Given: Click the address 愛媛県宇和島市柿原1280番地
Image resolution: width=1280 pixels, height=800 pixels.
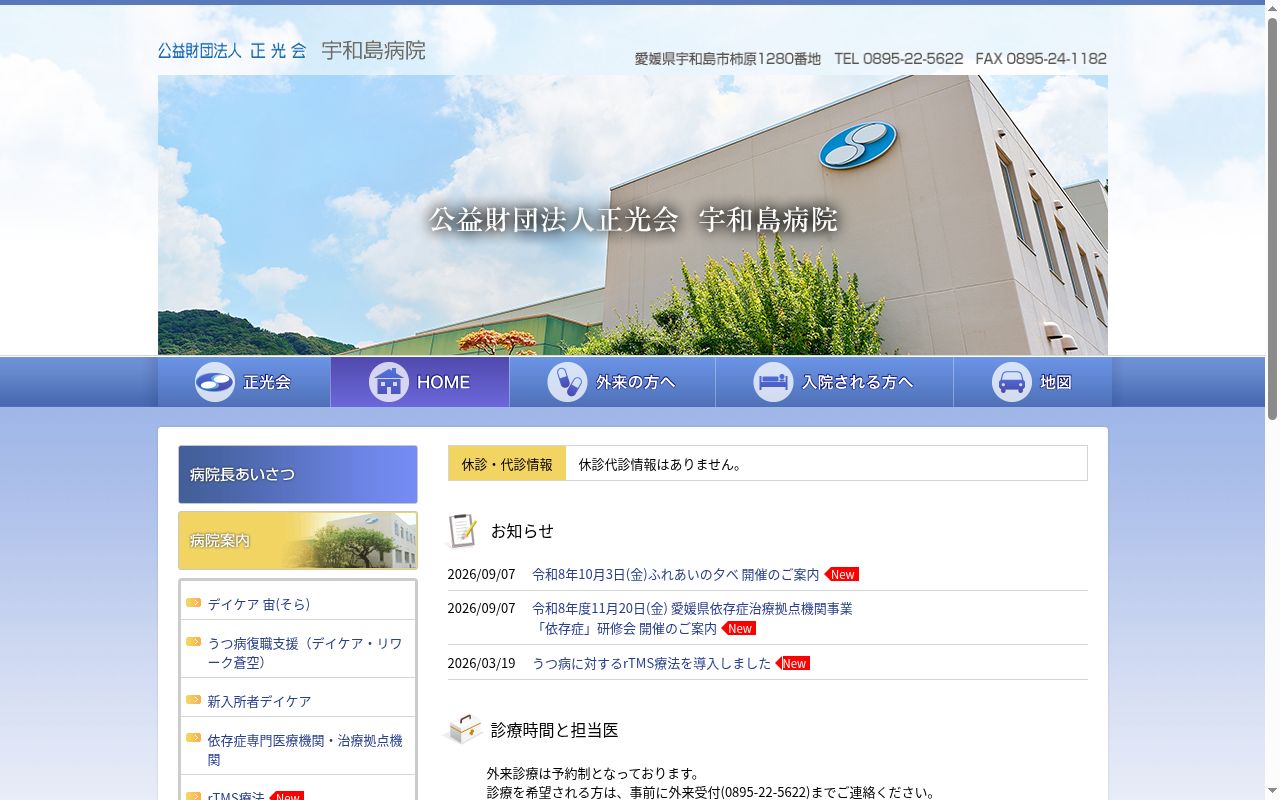Looking at the screenshot, I should (x=728, y=59).
